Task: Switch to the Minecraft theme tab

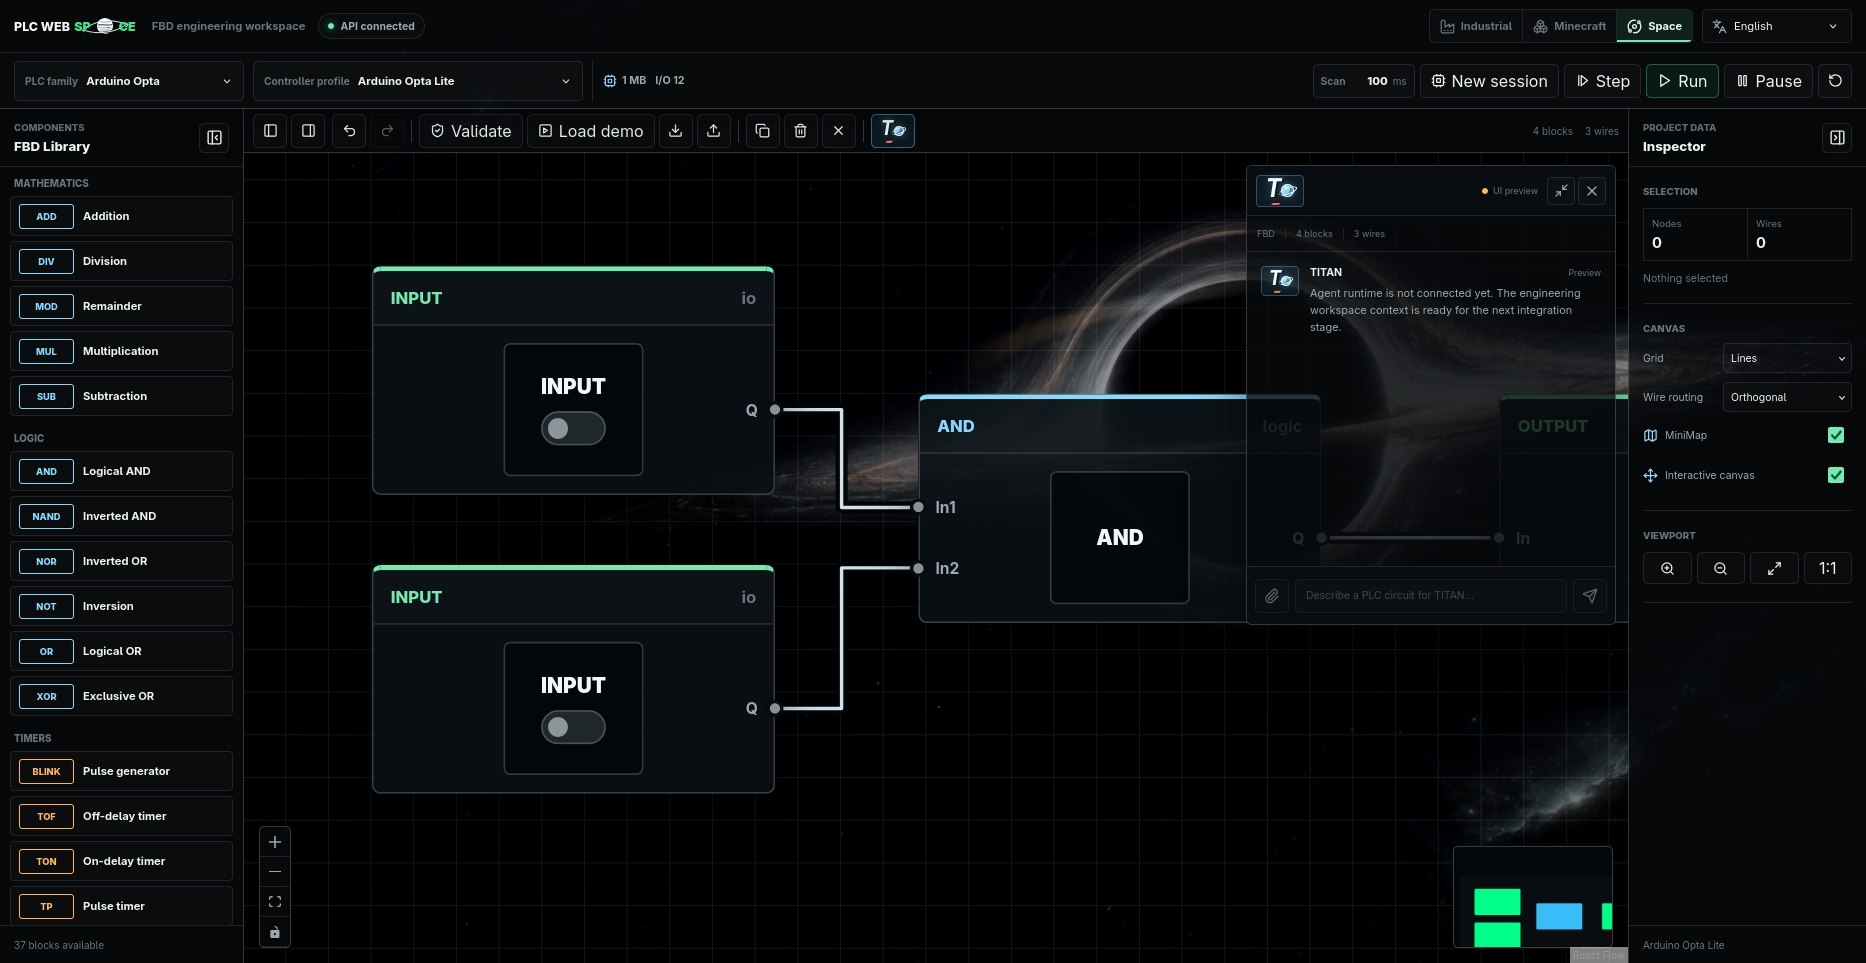Action: pyautogui.click(x=1570, y=26)
